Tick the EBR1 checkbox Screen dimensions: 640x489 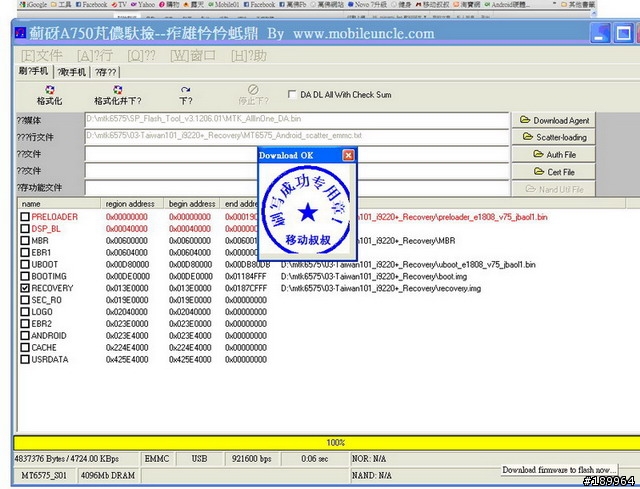(x=25, y=252)
